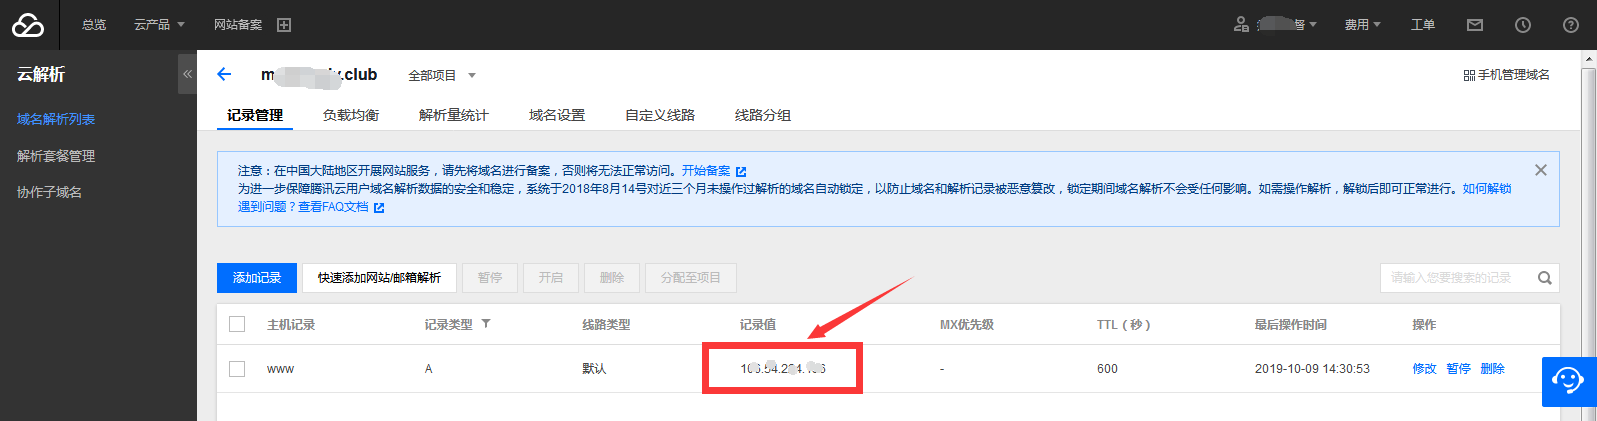1597x421 pixels.
Task: Click the 默认 line type cell
Action: (594, 369)
